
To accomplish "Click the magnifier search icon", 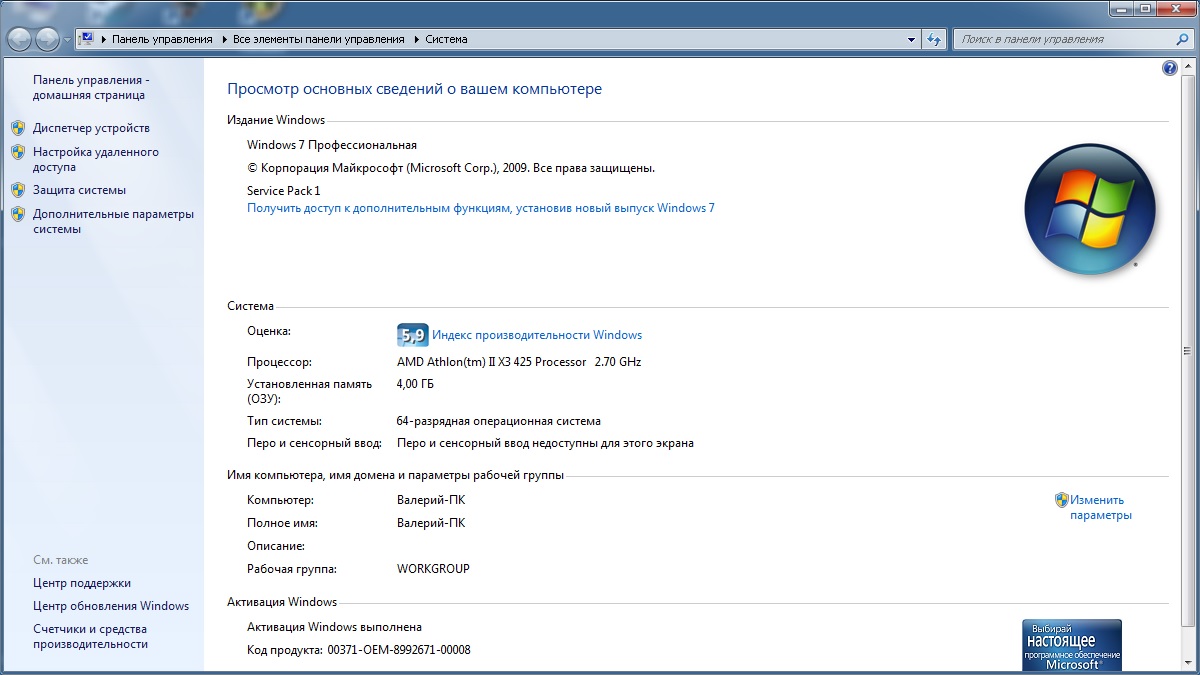I will (x=1181, y=39).
